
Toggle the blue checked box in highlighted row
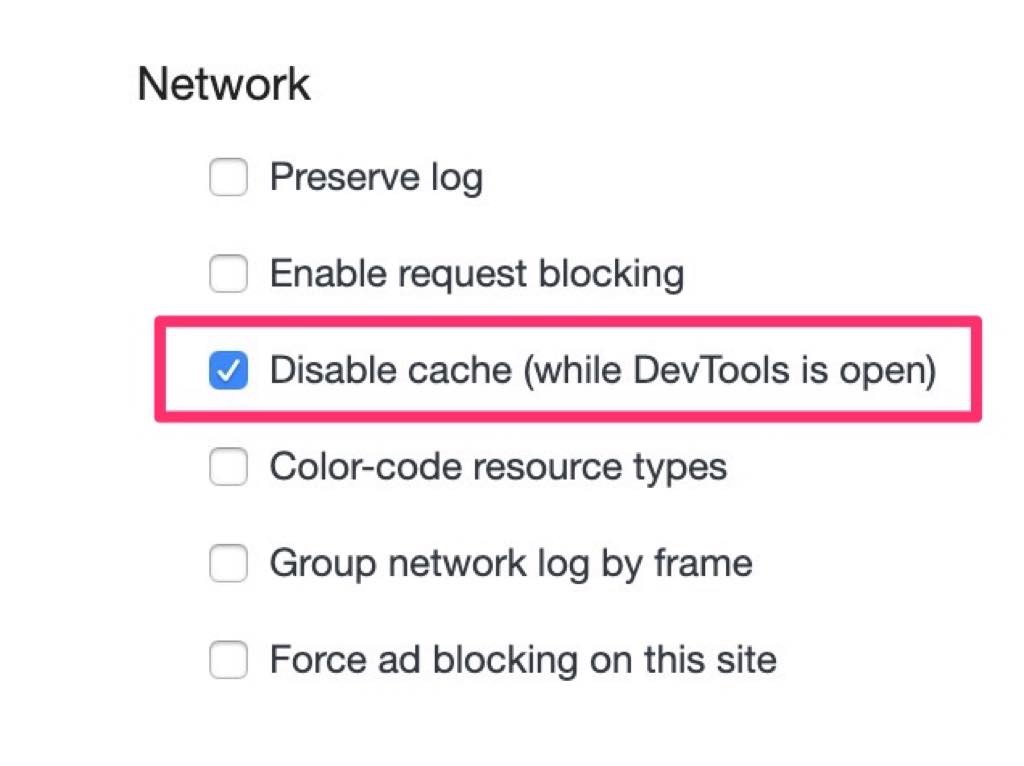pyautogui.click(x=228, y=372)
